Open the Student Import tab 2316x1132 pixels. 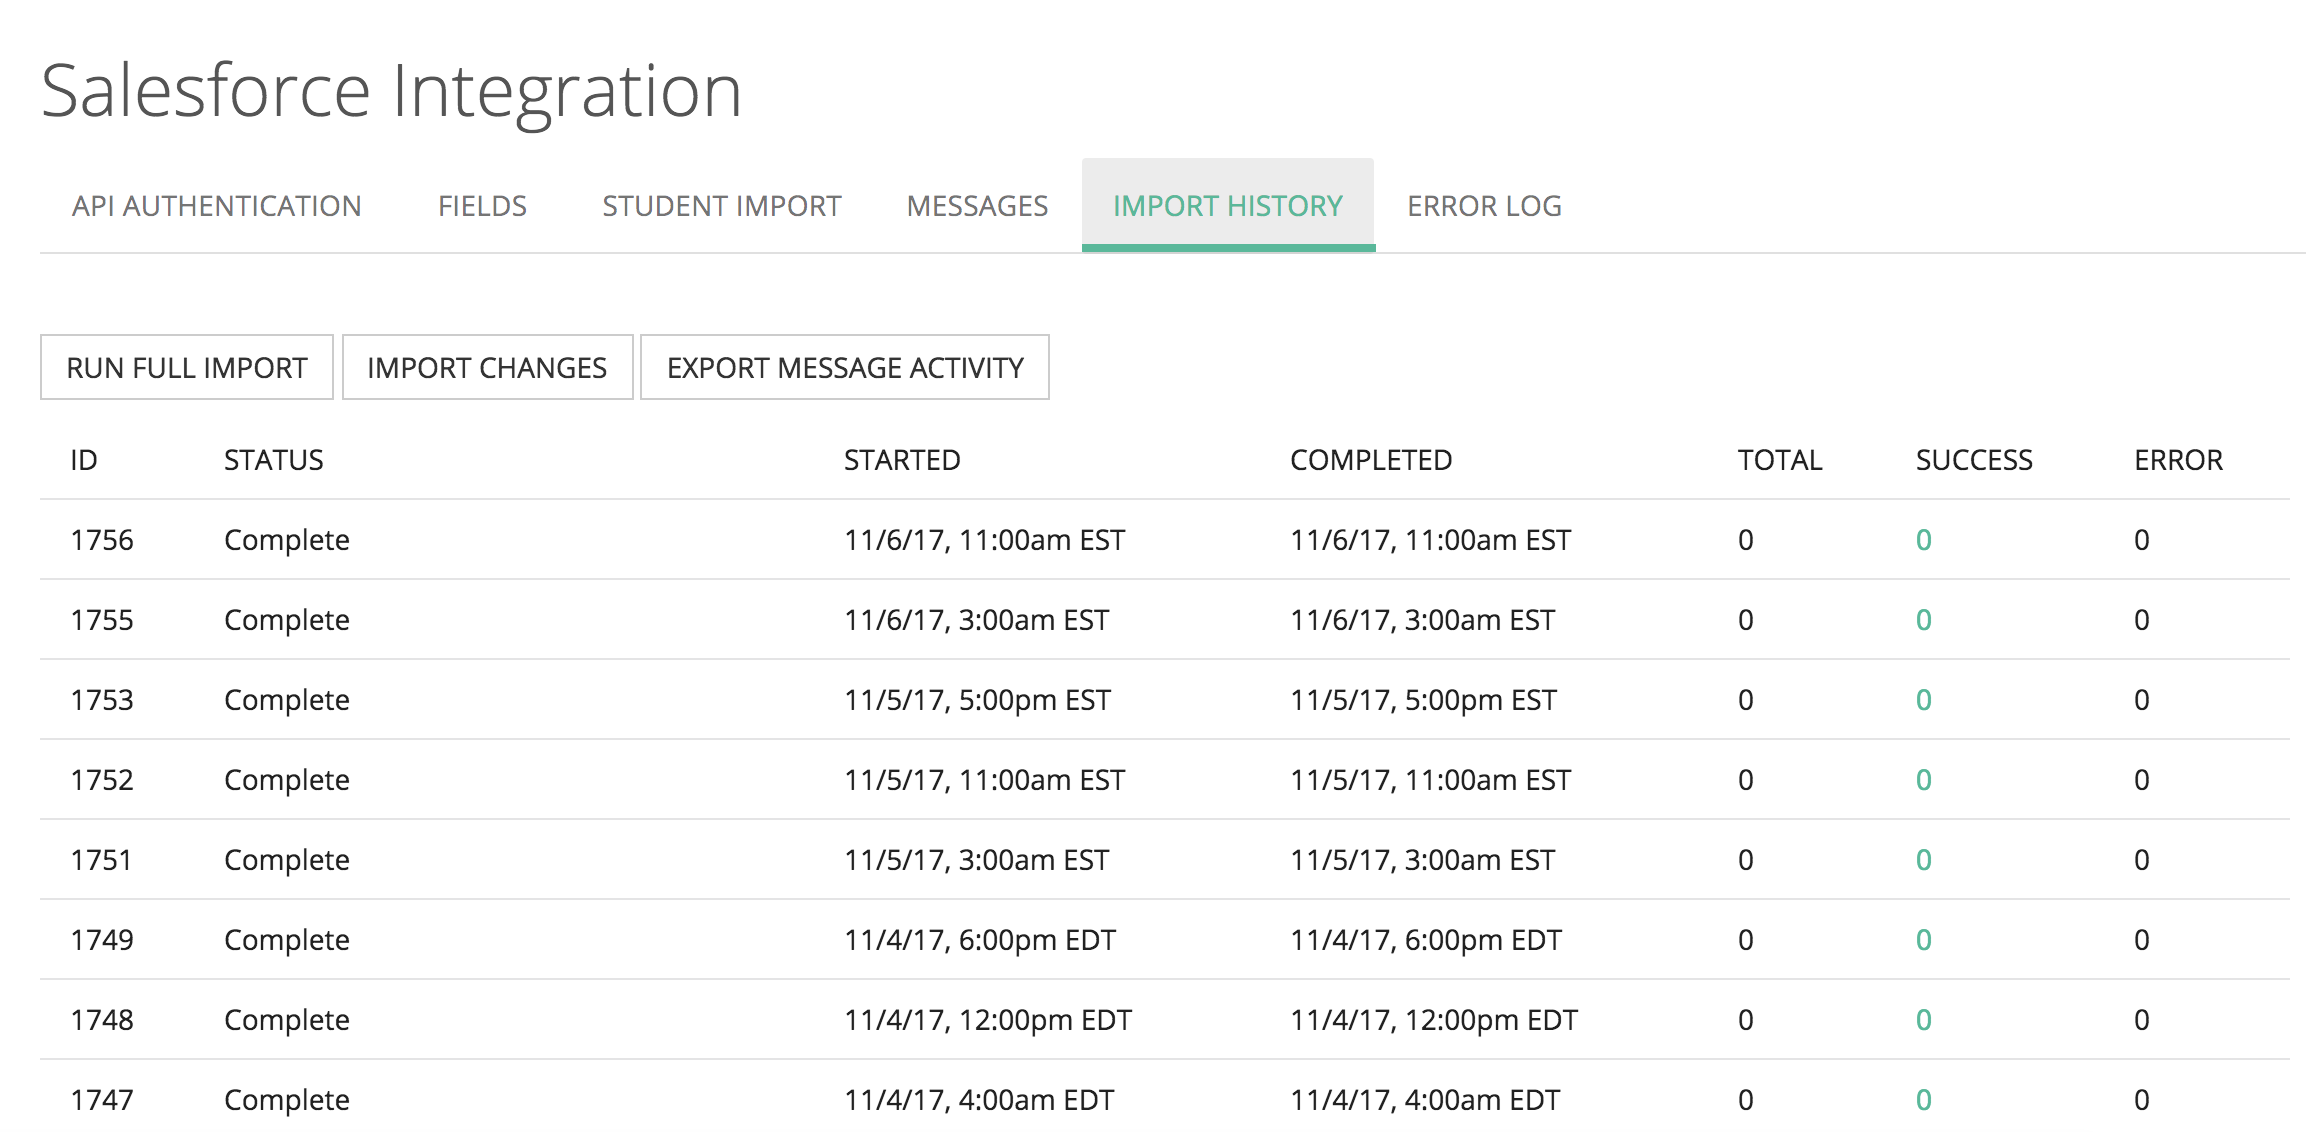click(721, 206)
